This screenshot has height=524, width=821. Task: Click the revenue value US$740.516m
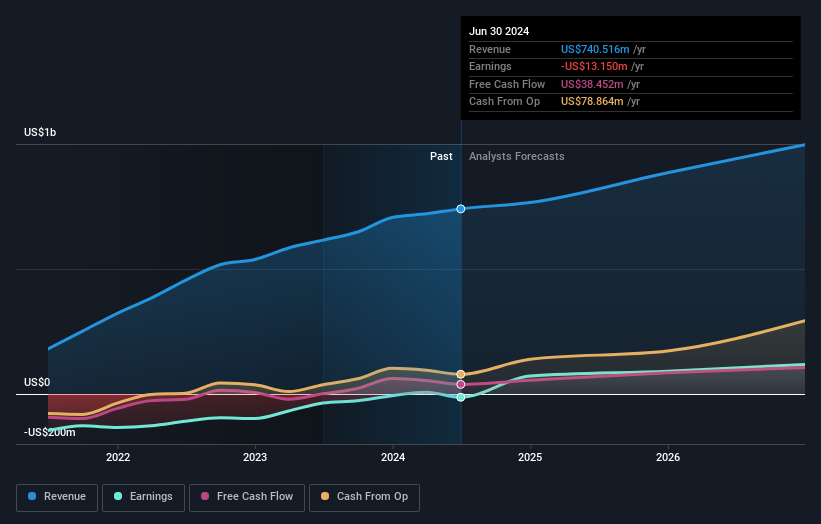coord(595,49)
